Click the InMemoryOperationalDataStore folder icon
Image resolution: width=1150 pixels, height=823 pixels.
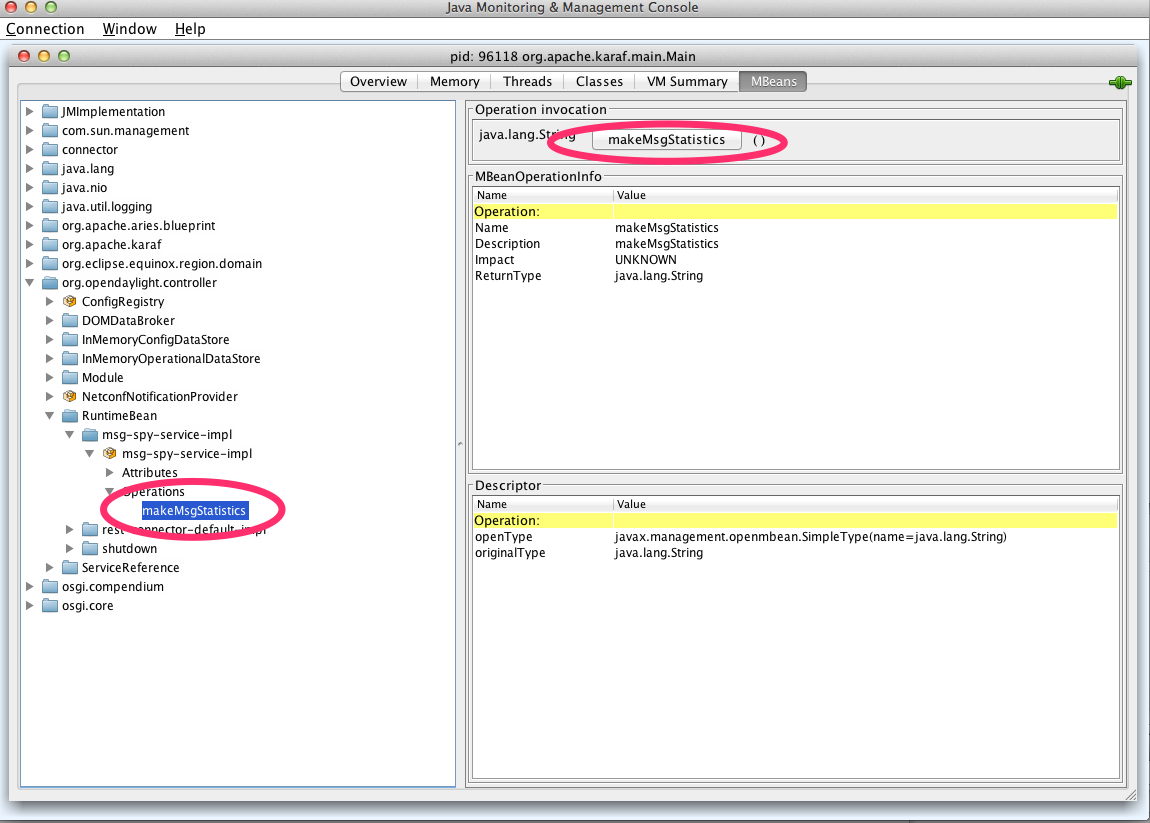(x=70, y=359)
